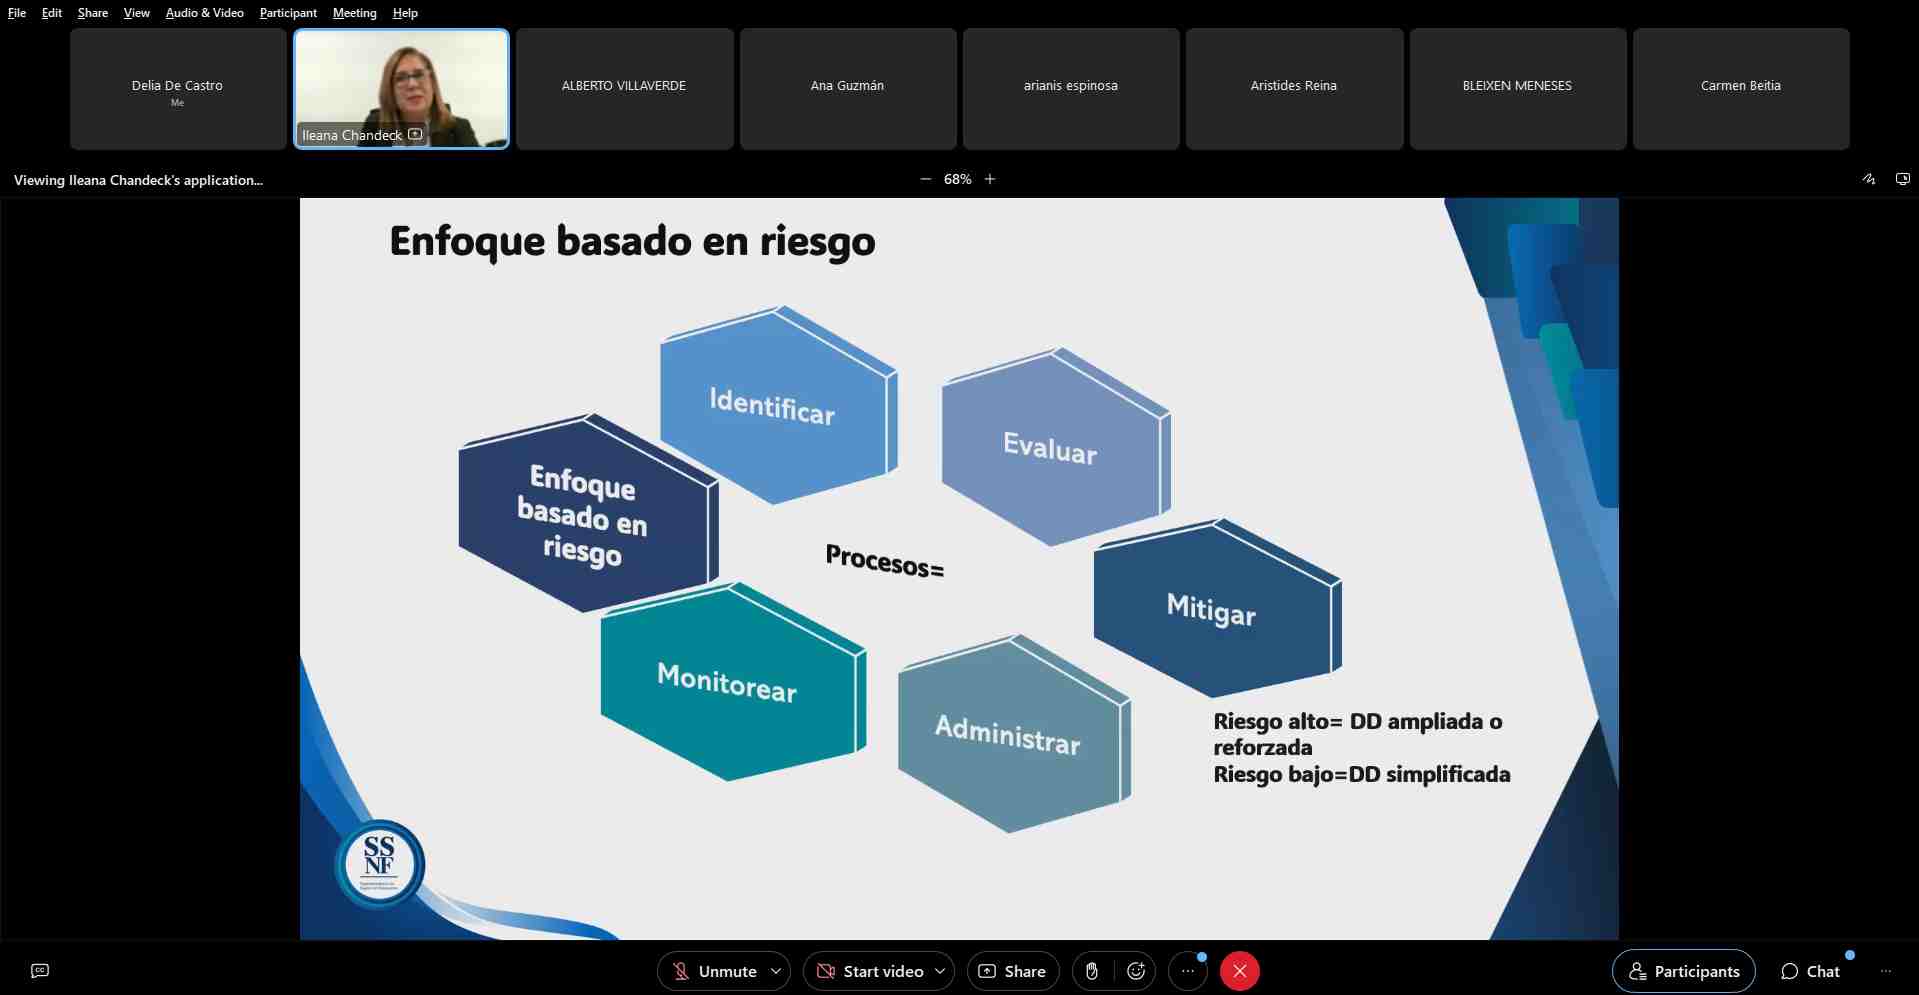Open the reactions emoji icon
Image resolution: width=1919 pixels, height=995 pixels.
coord(1136,971)
